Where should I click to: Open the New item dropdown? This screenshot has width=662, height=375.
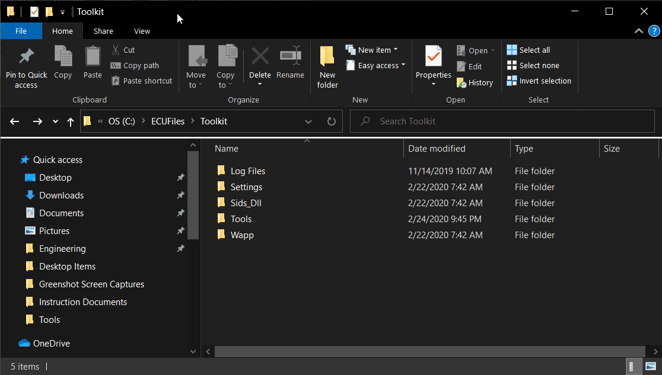coord(372,50)
